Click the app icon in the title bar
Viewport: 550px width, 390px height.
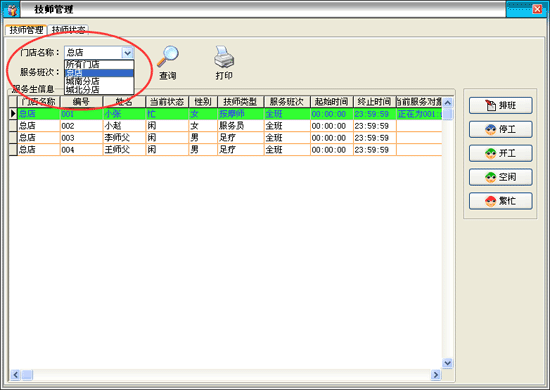pos(12,9)
